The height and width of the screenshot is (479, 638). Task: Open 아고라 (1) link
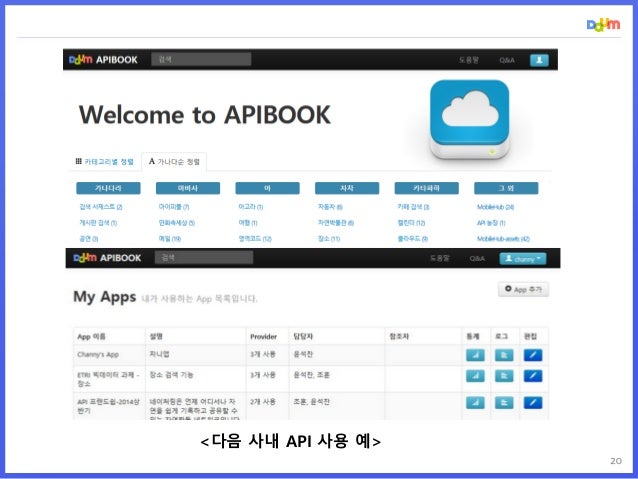(x=251, y=207)
